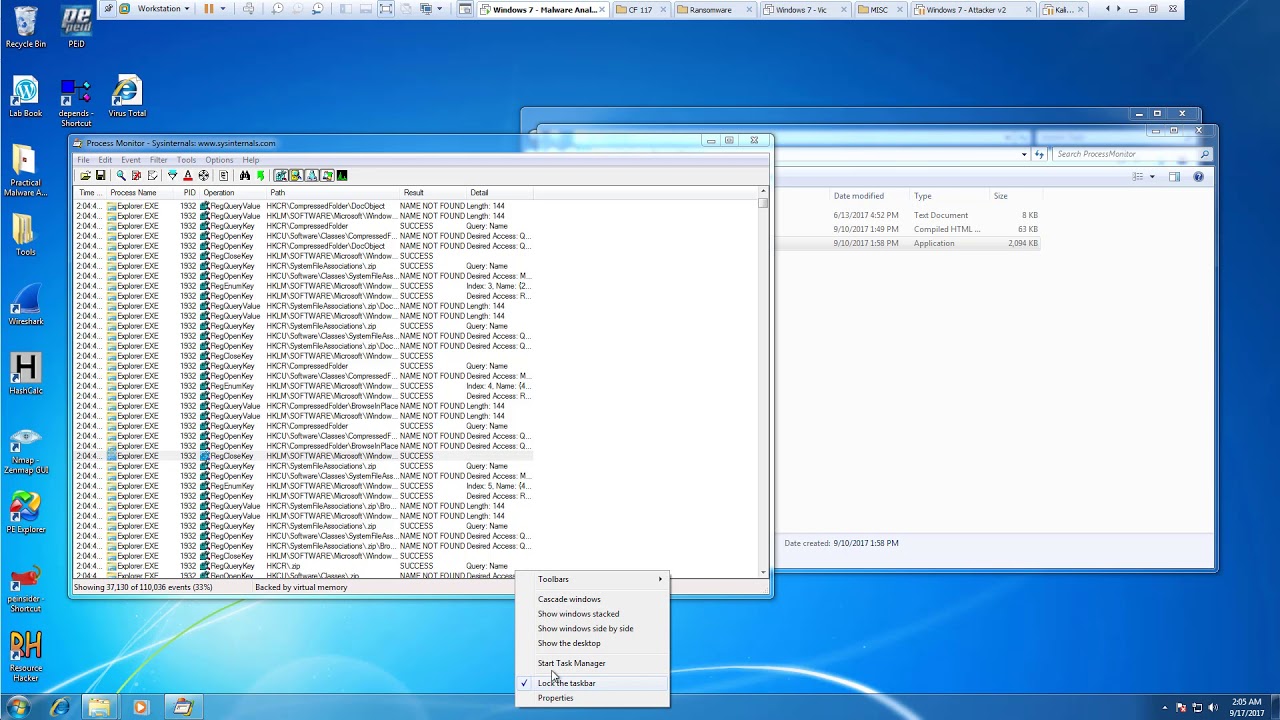Open the Virus Total desktop shortcut
Viewport: 1280px width, 720px height.
tap(127, 96)
